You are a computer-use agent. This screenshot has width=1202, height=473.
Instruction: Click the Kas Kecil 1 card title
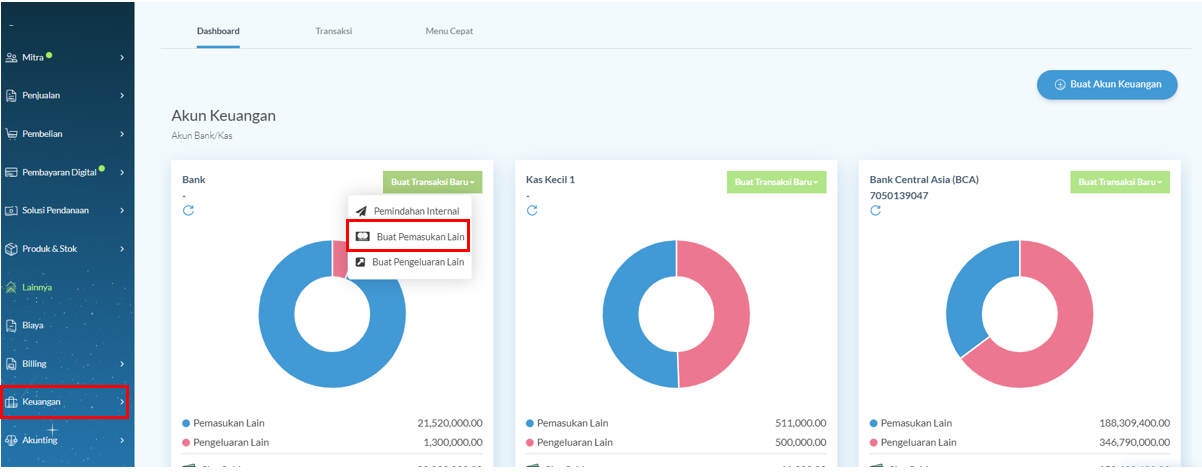coord(551,180)
